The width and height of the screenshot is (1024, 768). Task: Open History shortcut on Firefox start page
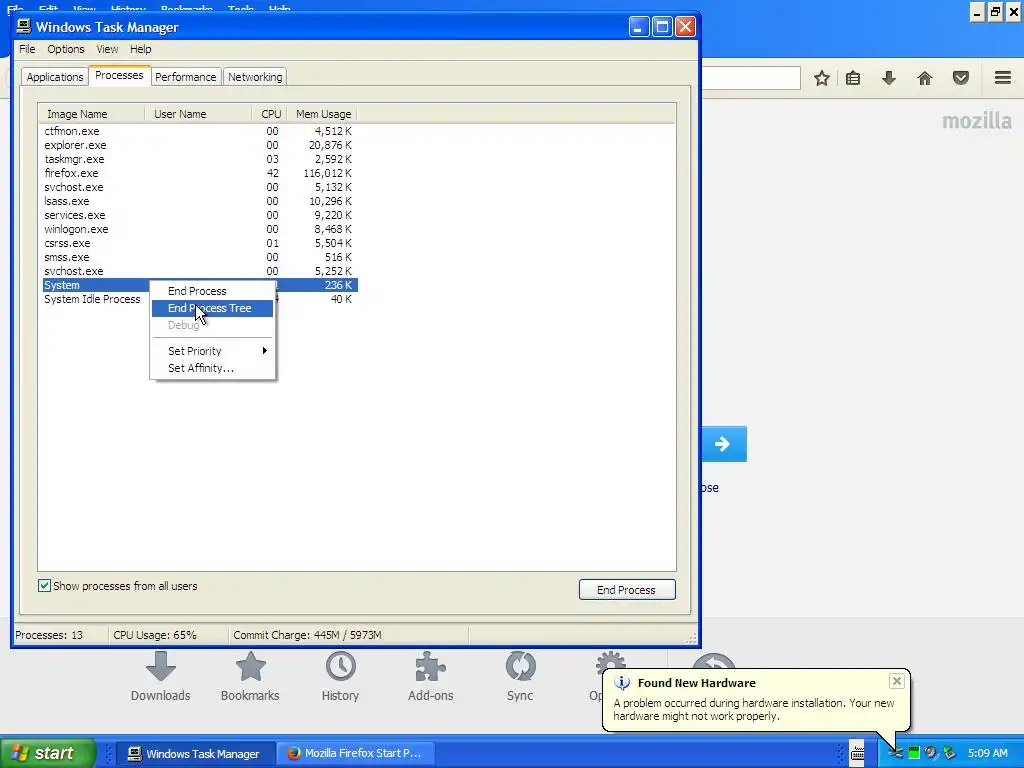[x=340, y=677]
